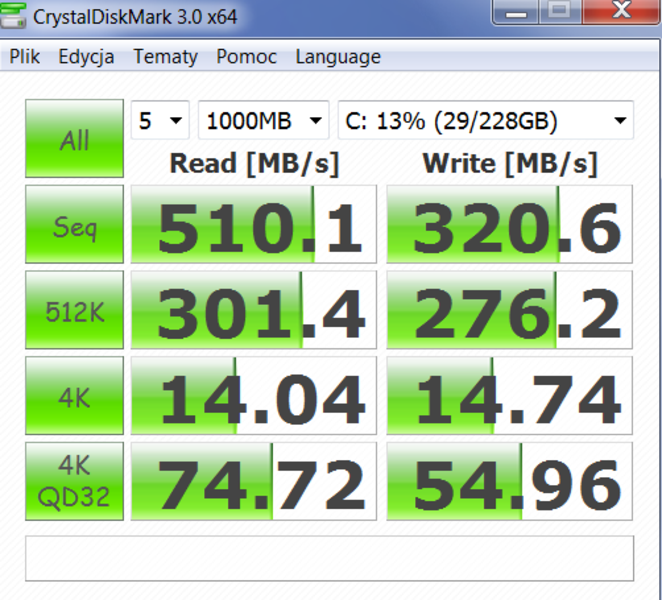Maximize the CrystalDiskMark window

[560, 12]
